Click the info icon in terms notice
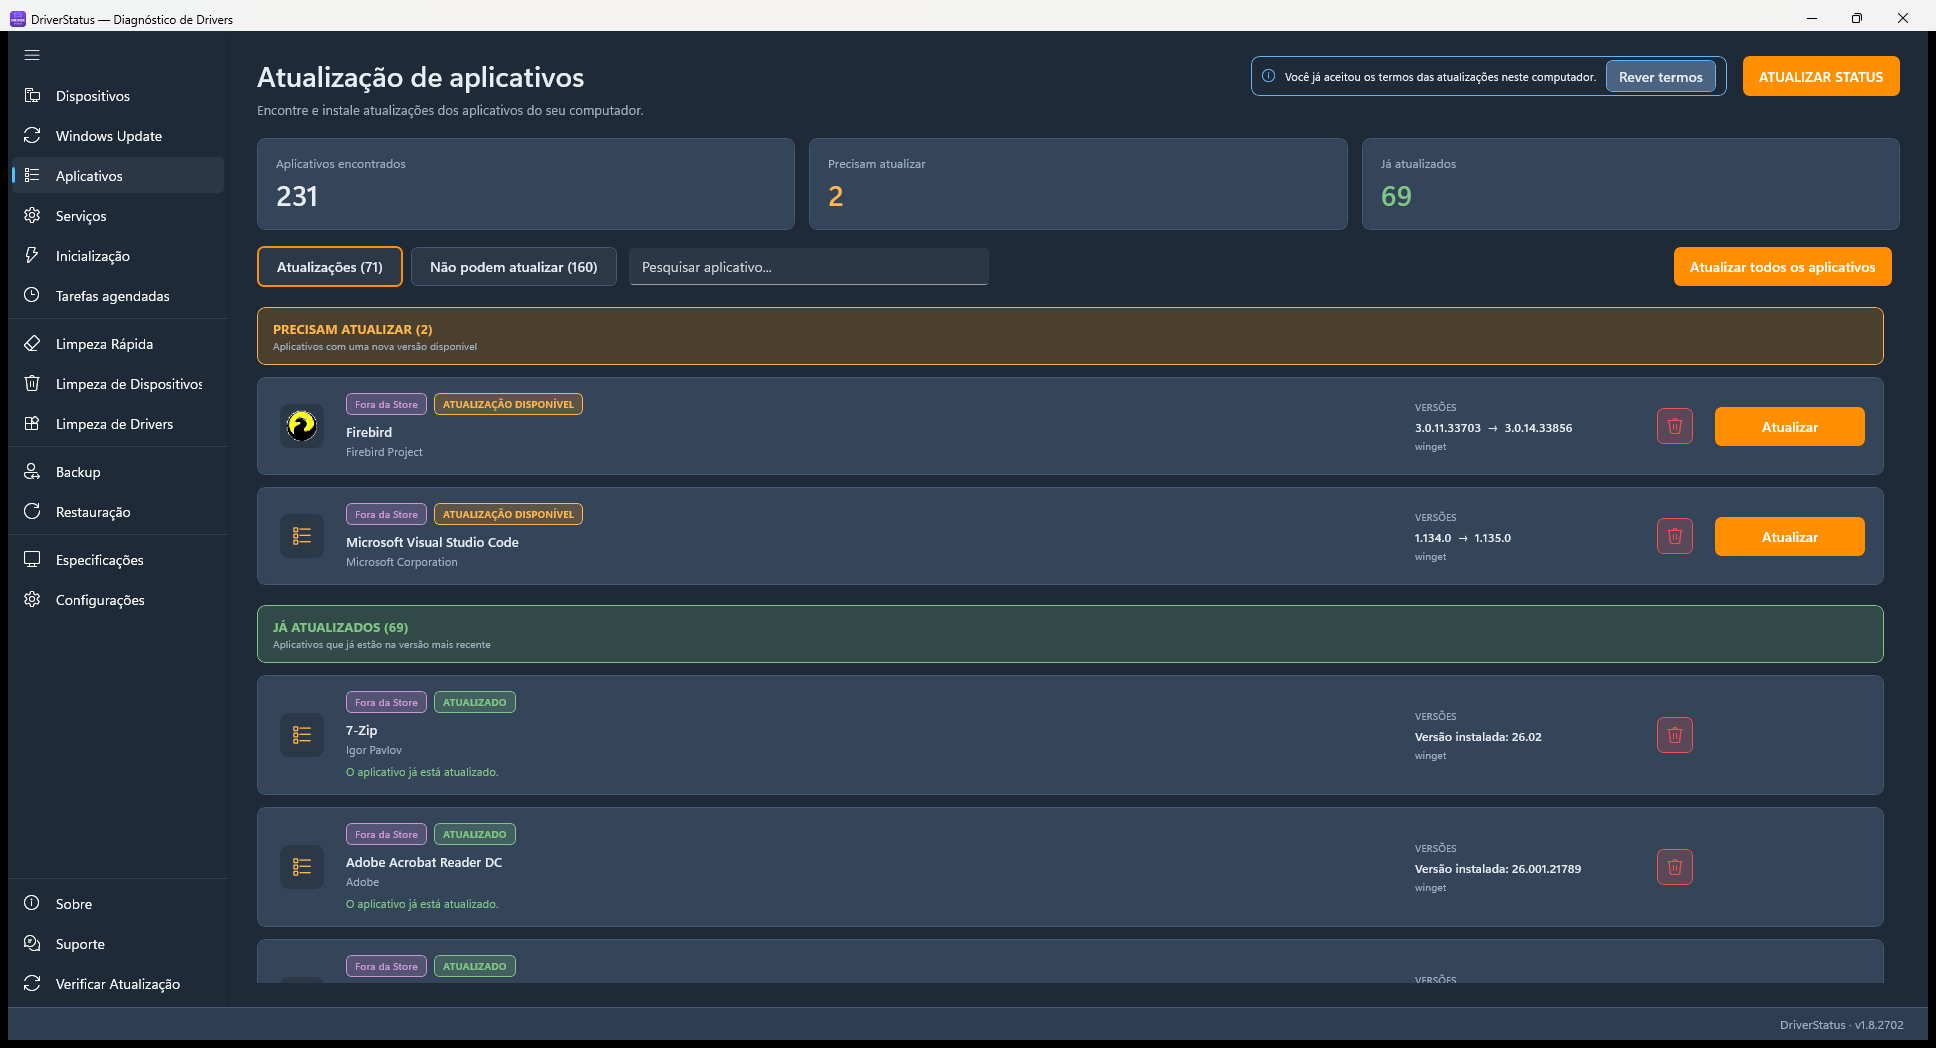Image resolution: width=1936 pixels, height=1048 pixels. tap(1269, 77)
